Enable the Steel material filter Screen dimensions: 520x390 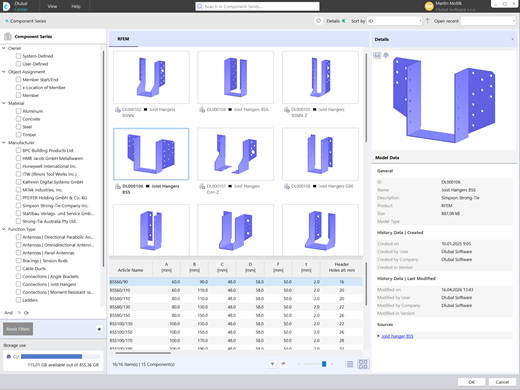[x=18, y=127]
